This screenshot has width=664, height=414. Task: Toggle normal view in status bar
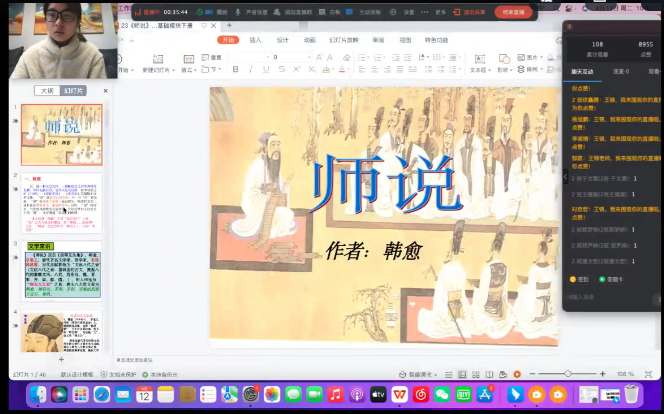[462, 374]
